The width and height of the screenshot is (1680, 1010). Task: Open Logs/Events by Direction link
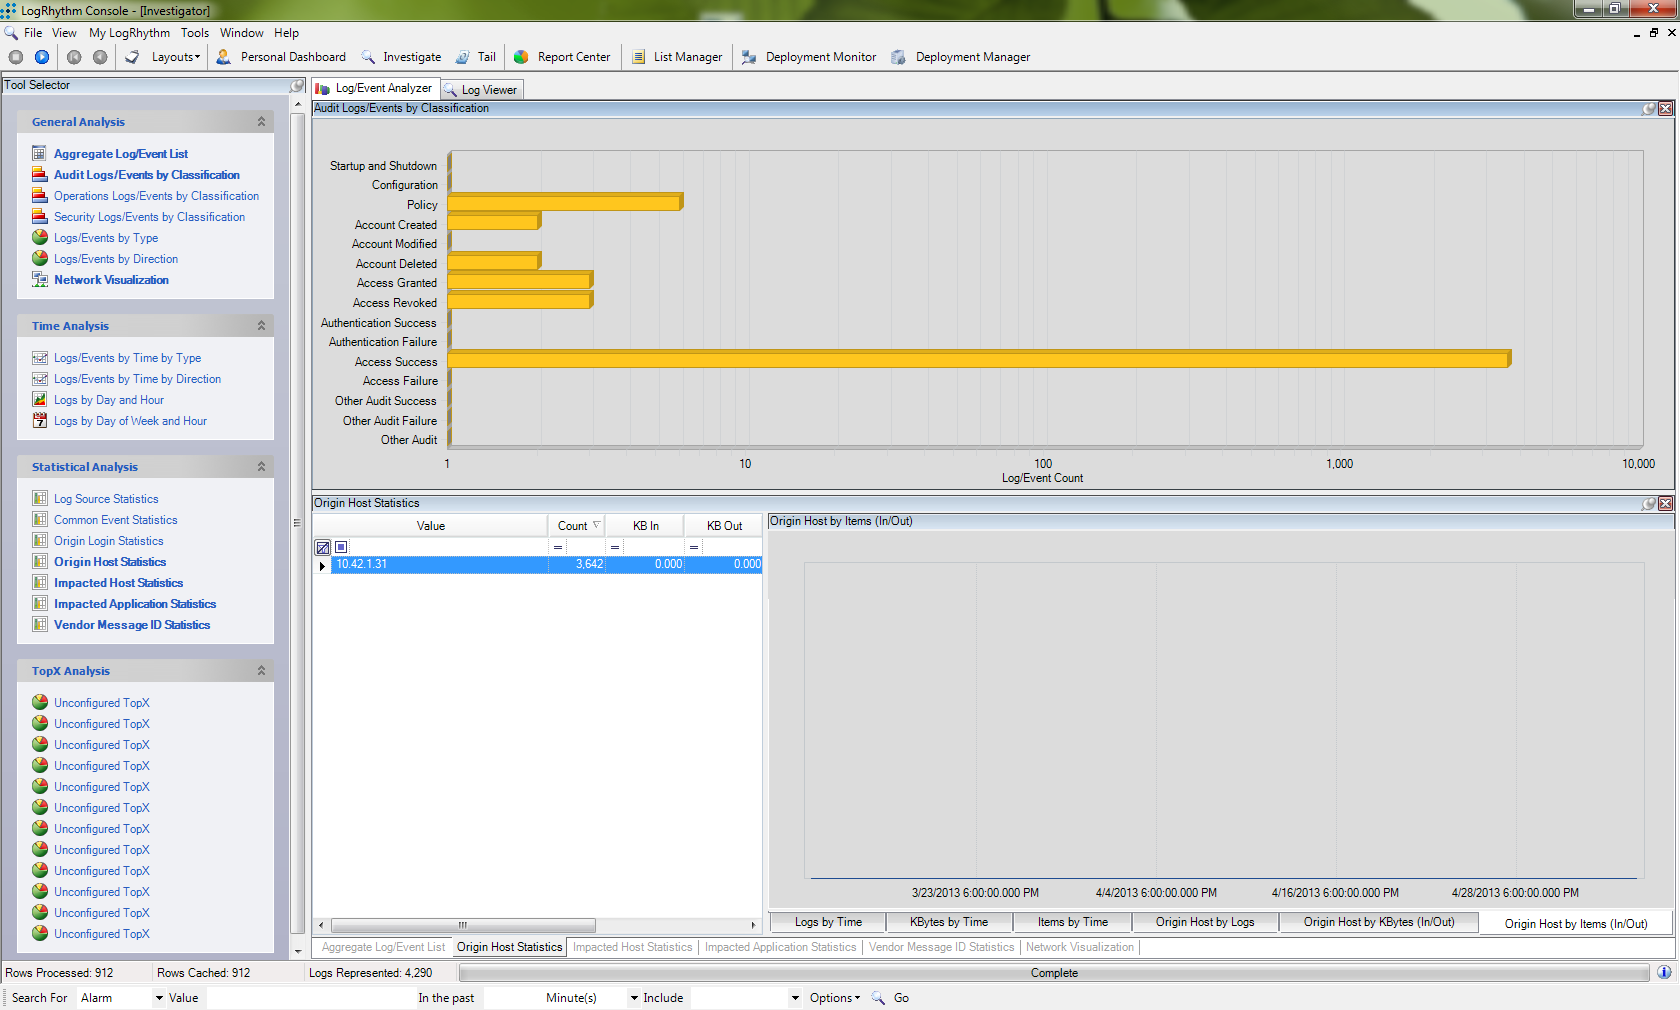click(116, 259)
